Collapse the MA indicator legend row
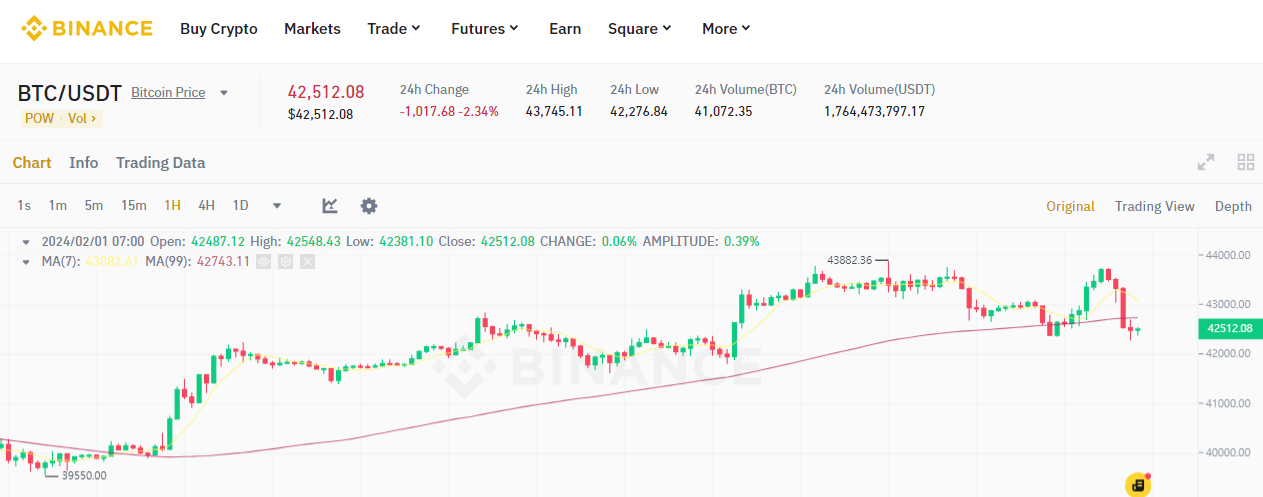The width and height of the screenshot is (1263, 497). pos(27,262)
